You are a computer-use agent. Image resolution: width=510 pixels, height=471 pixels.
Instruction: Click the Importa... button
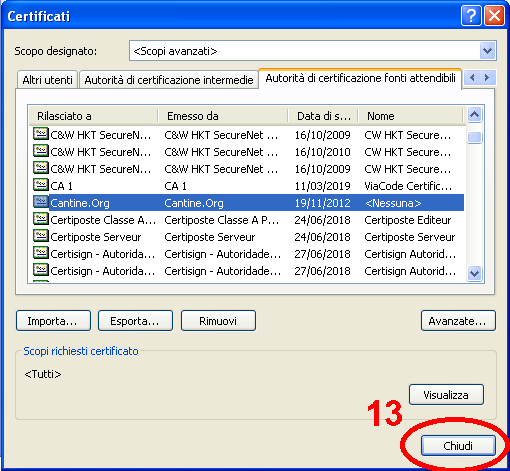tap(53, 321)
